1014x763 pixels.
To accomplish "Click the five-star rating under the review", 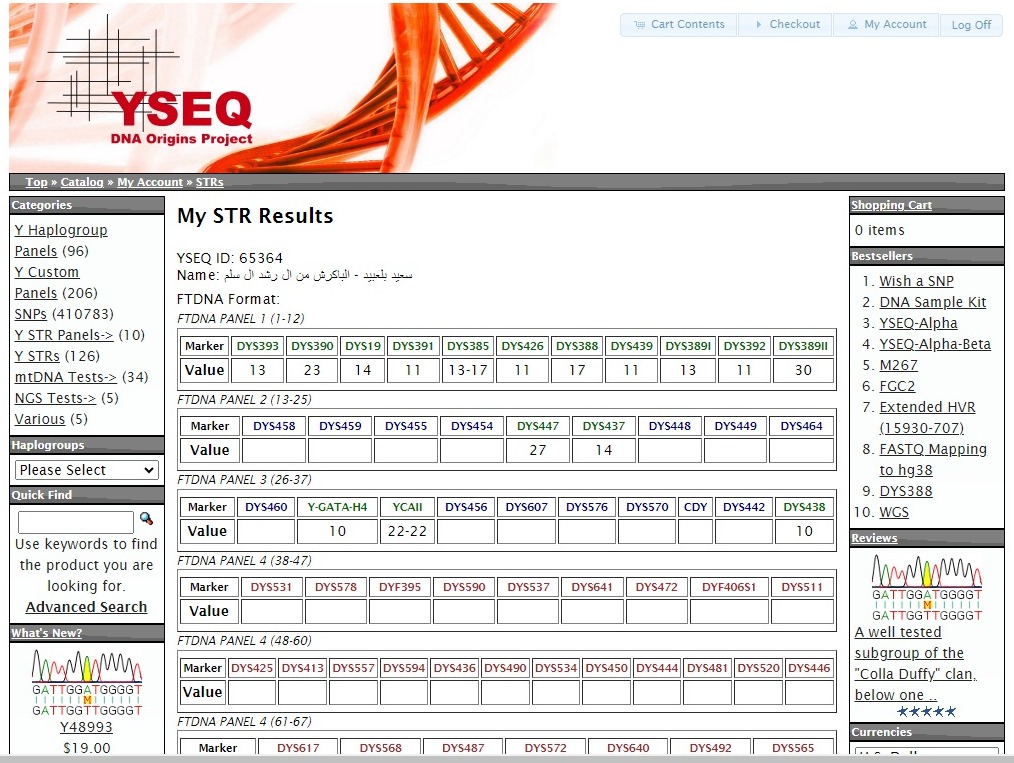I will 927,712.
